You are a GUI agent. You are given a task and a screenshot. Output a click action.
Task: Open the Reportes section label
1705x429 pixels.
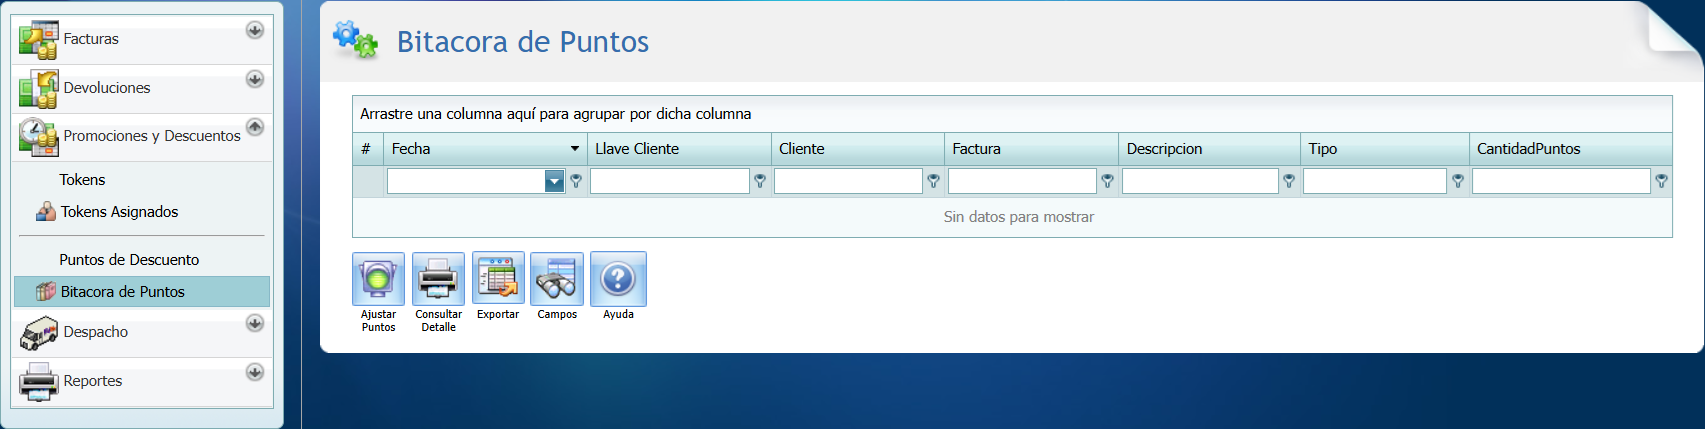93,381
